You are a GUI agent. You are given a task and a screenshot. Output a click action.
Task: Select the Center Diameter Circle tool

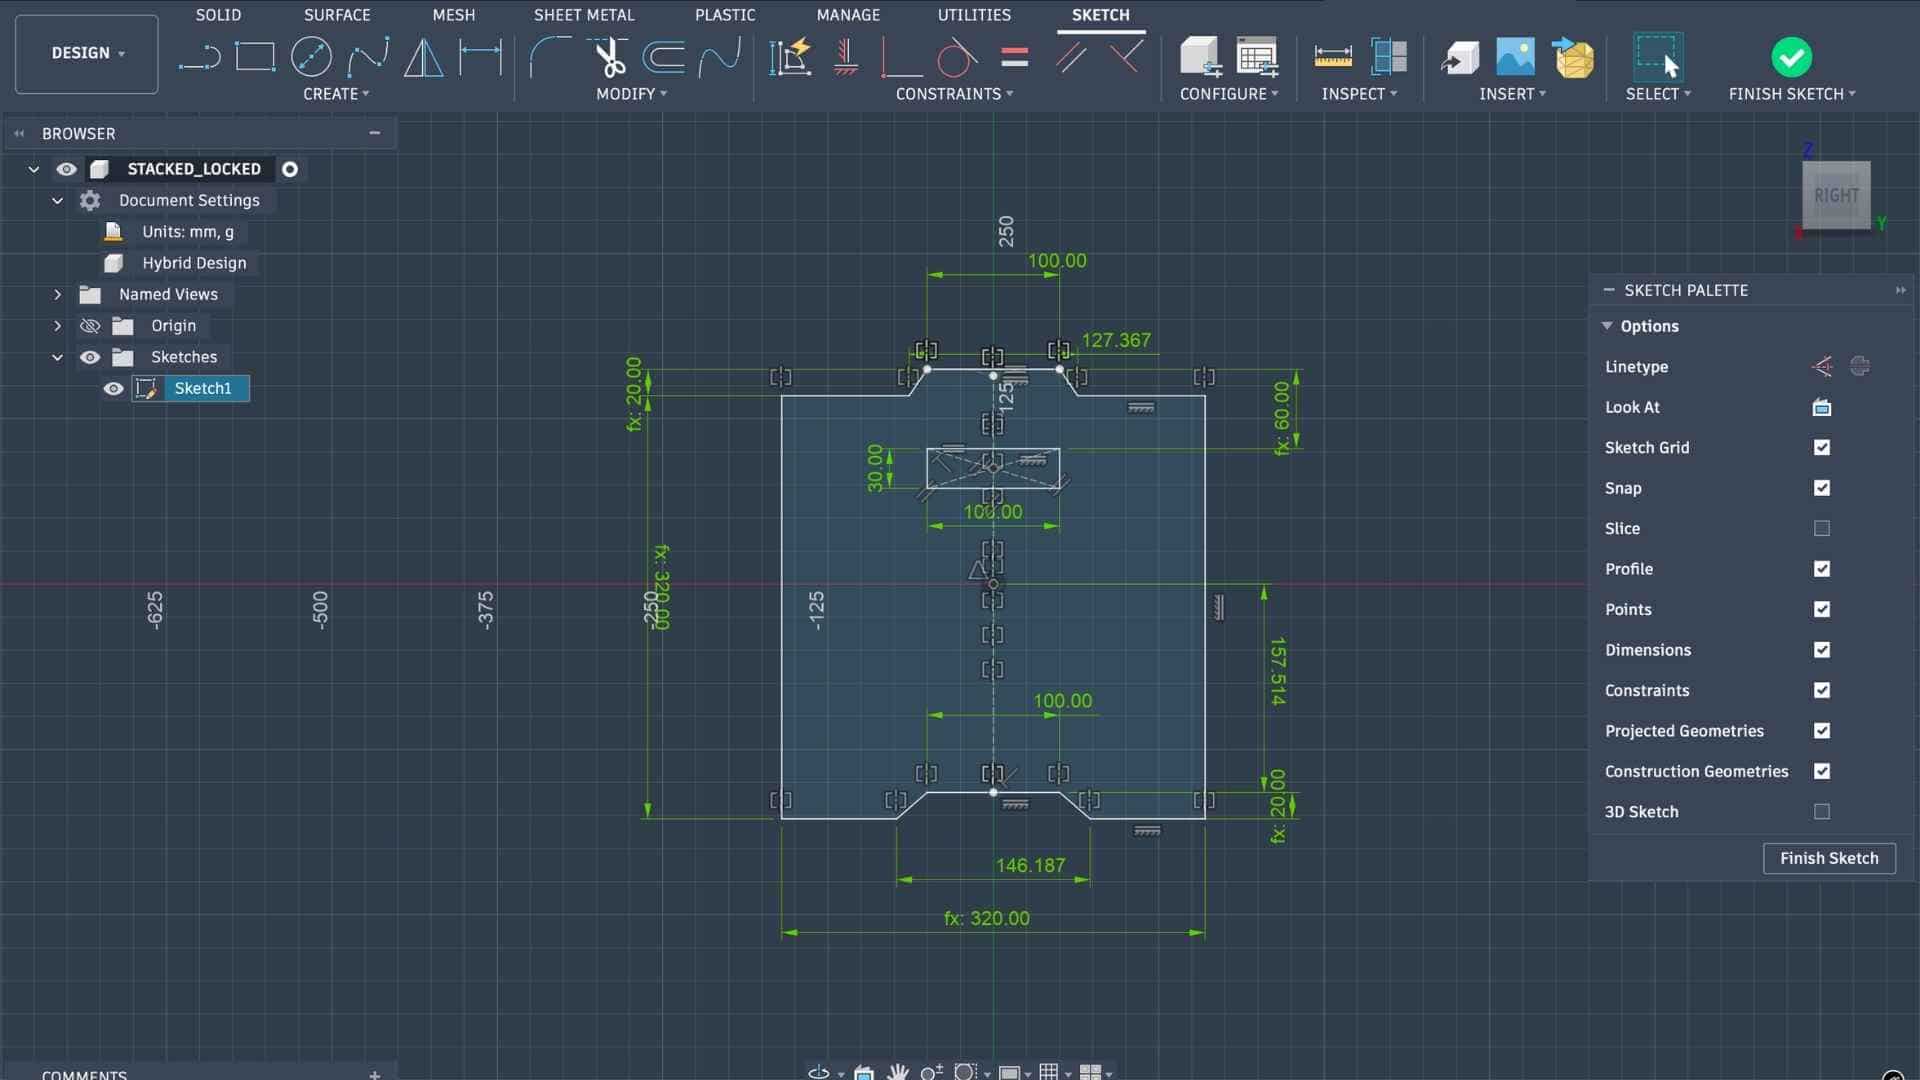pos(311,57)
